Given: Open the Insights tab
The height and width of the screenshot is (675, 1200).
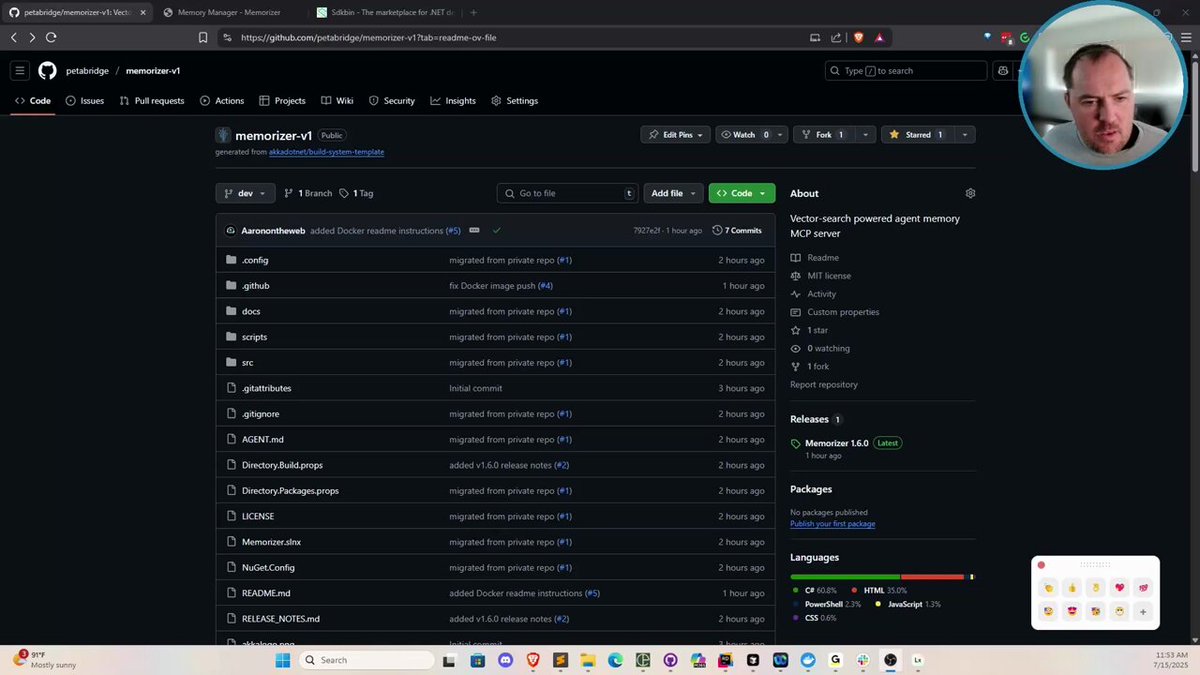Looking at the screenshot, I should [453, 101].
